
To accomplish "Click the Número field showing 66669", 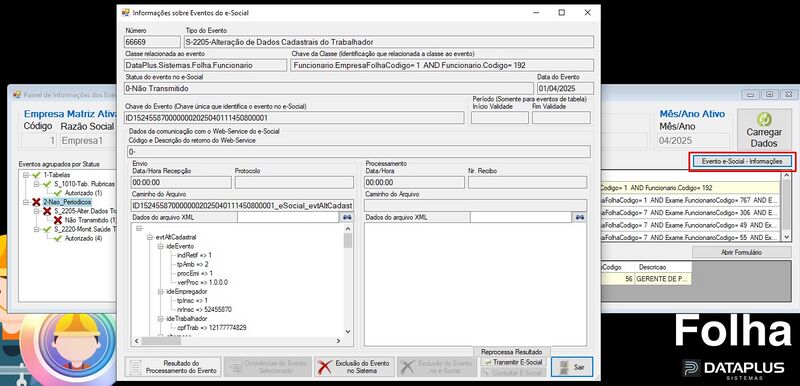I will pos(152,42).
